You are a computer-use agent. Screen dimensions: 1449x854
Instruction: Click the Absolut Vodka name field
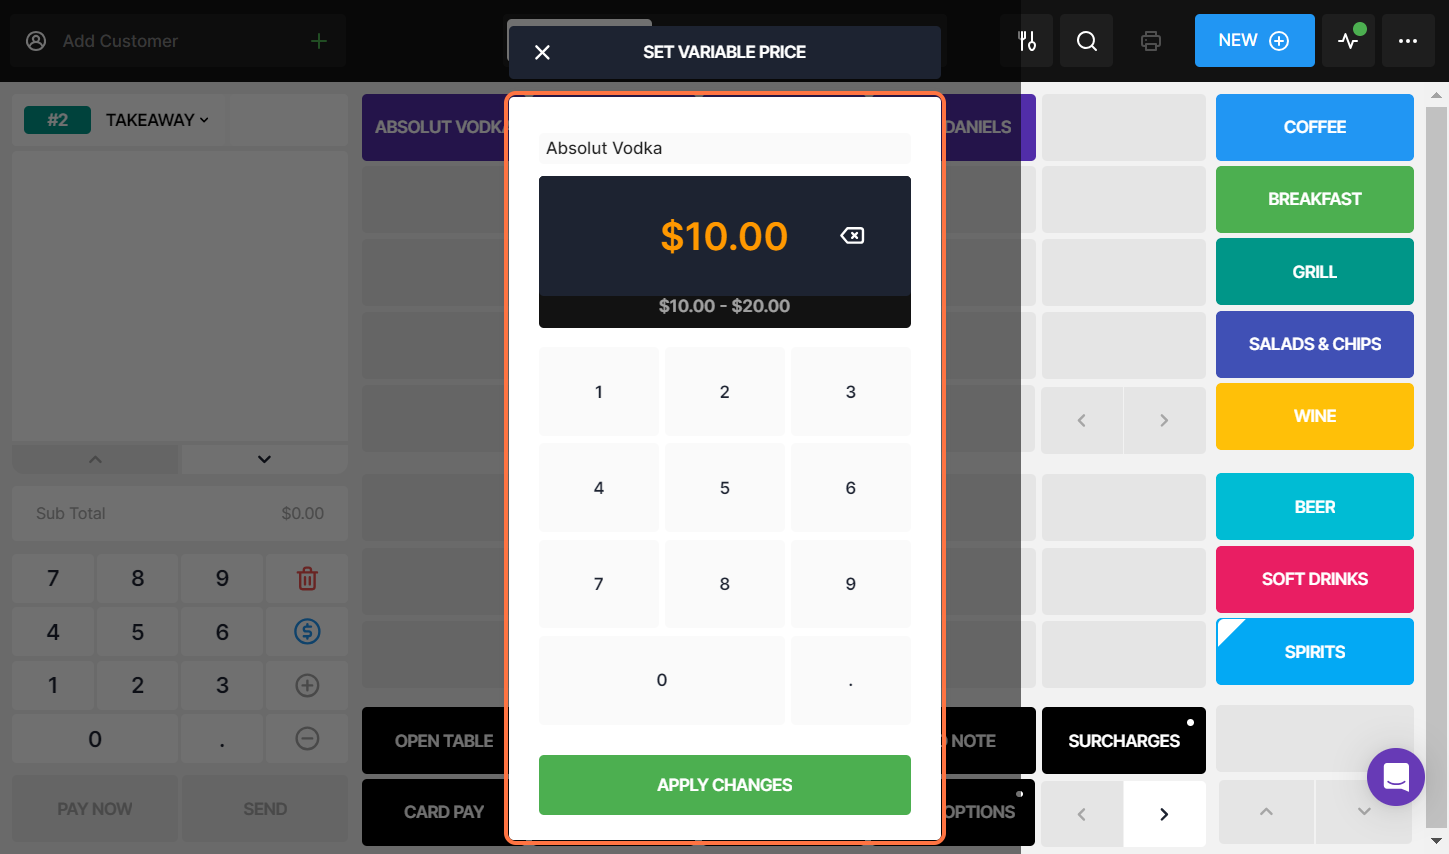click(725, 148)
